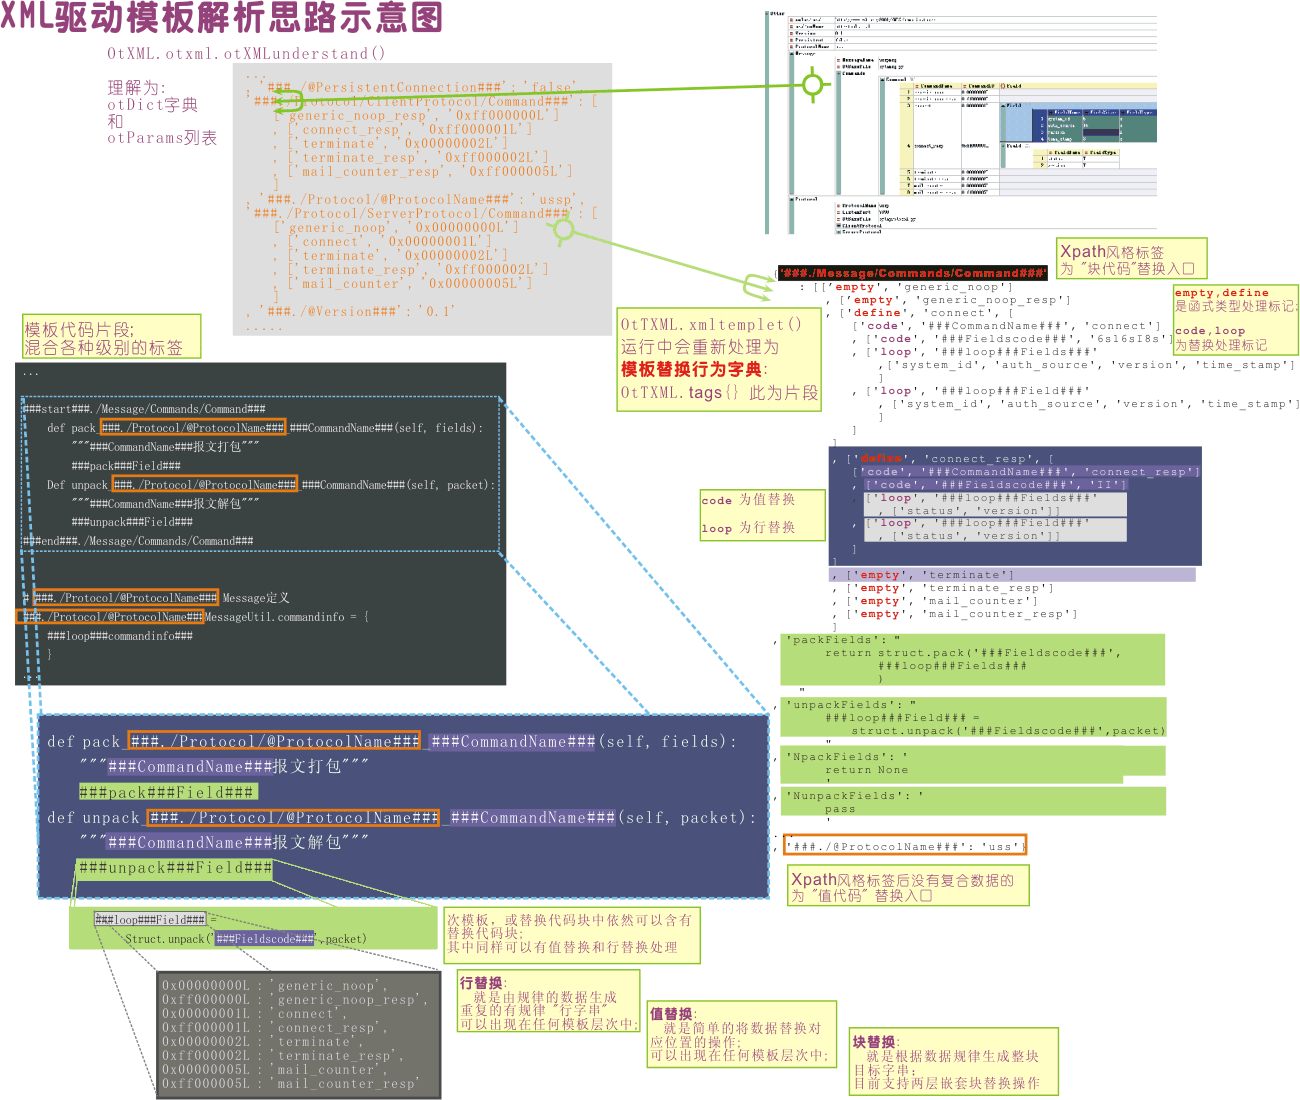Click the attribute icon beside MessageName in XML tree

tap(838, 60)
